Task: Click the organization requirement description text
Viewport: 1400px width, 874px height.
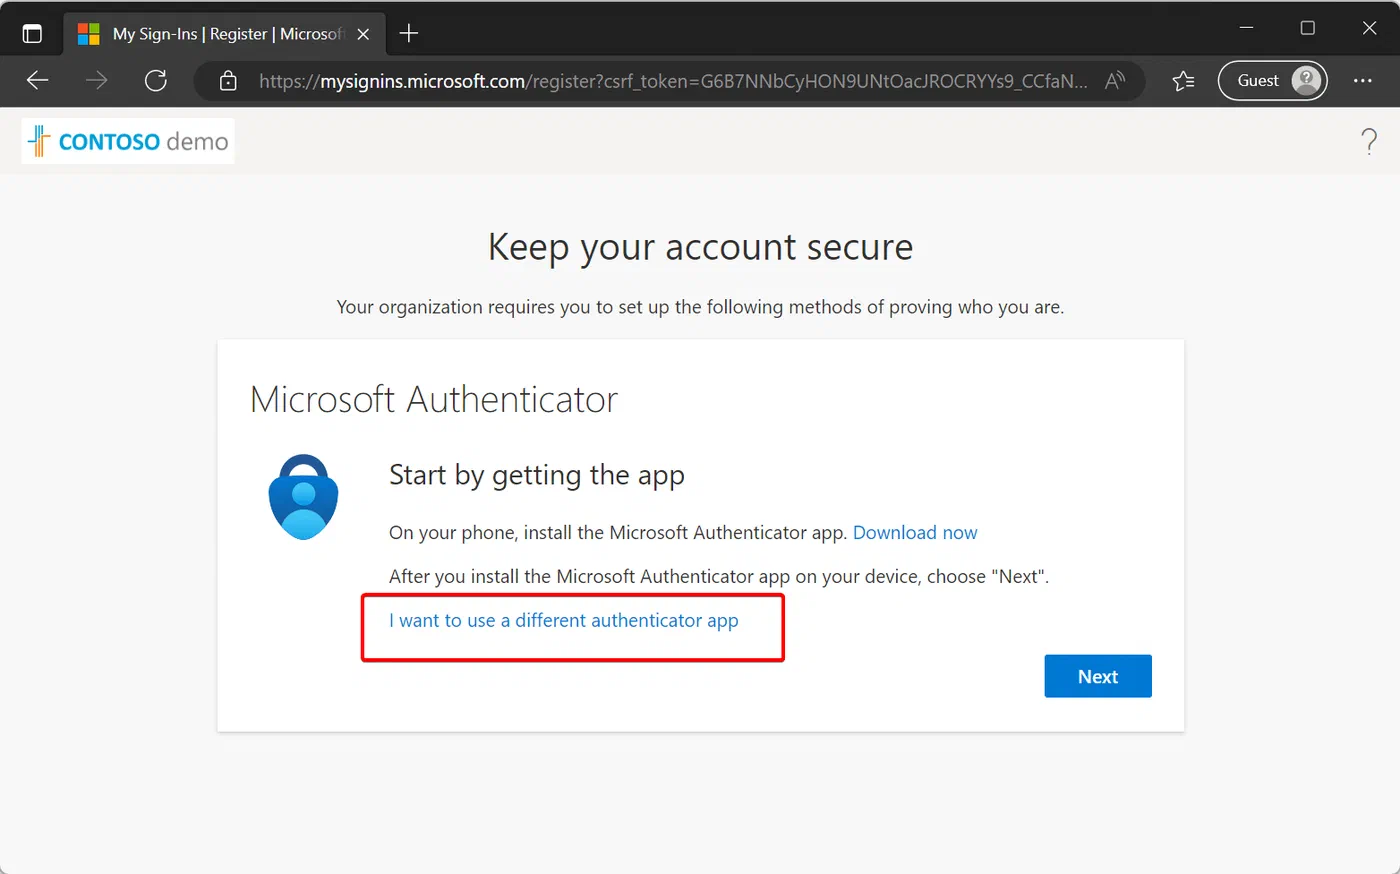Action: coord(700,307)
